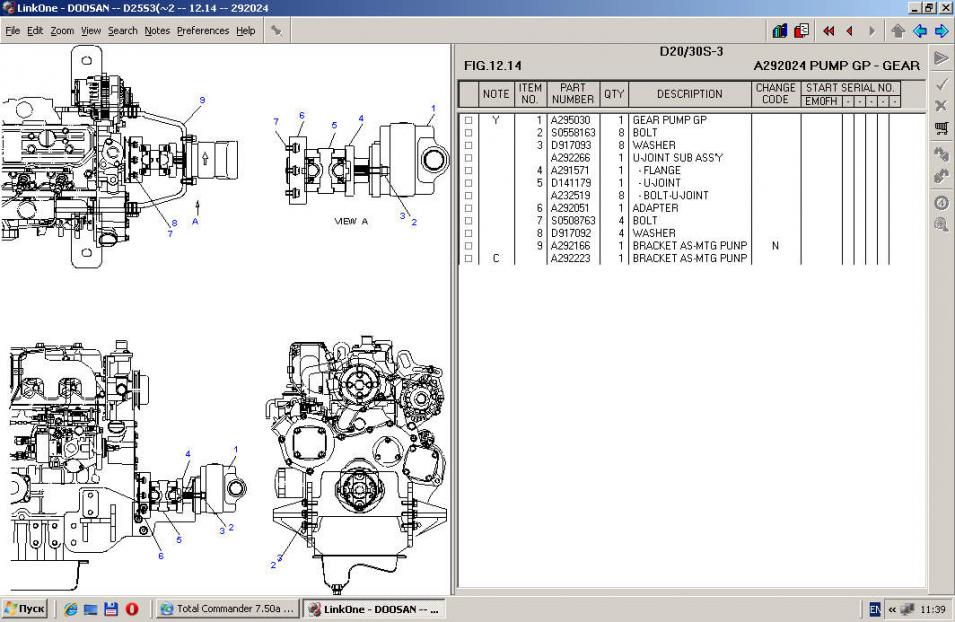Click the network tray icon near clock
The image size is (955, 622).
click(907, 609)
